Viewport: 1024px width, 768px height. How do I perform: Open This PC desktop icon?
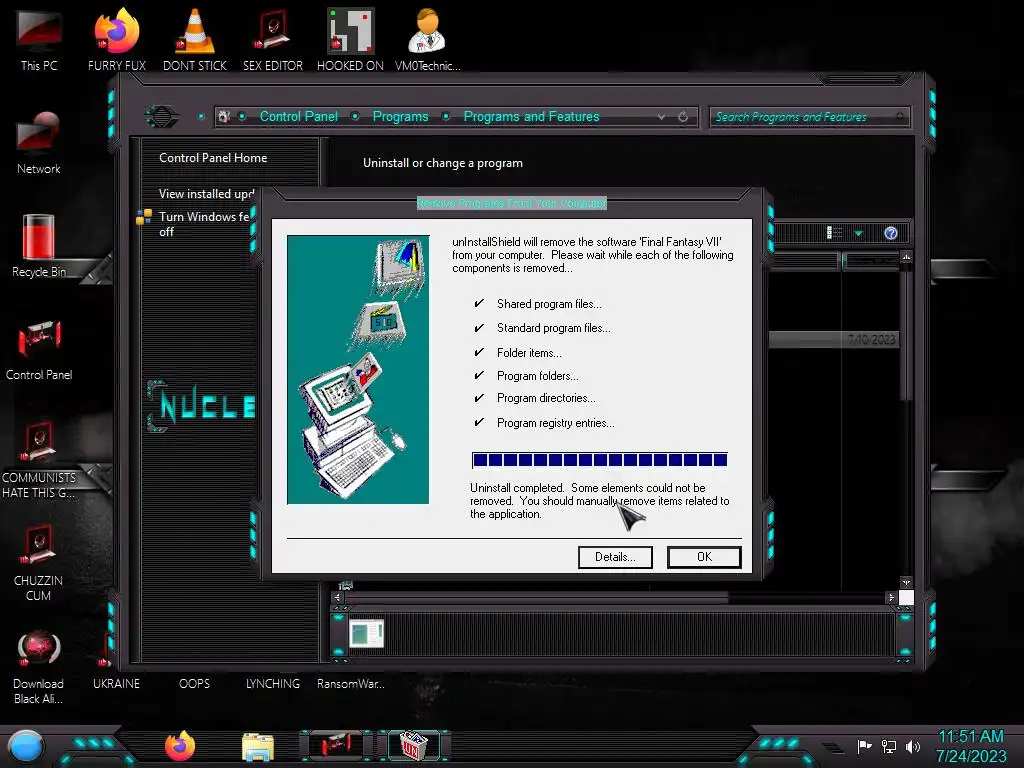(39, 40)
